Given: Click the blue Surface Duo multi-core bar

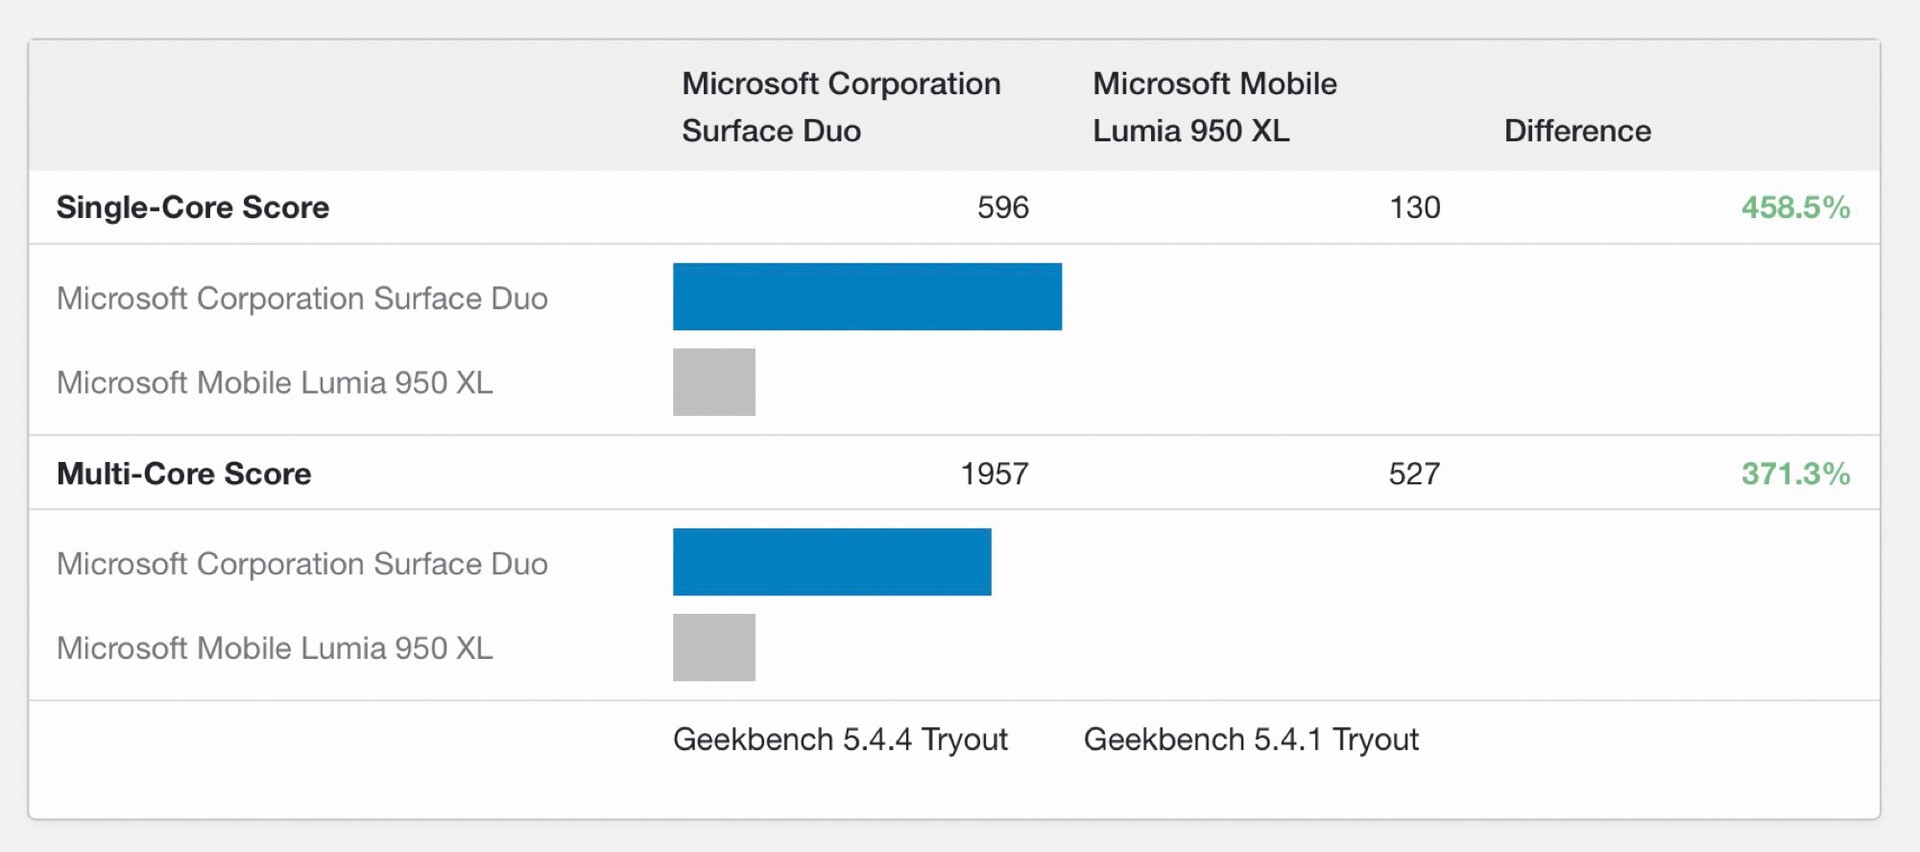Looking at the screenshot, I should click(832, 562).
